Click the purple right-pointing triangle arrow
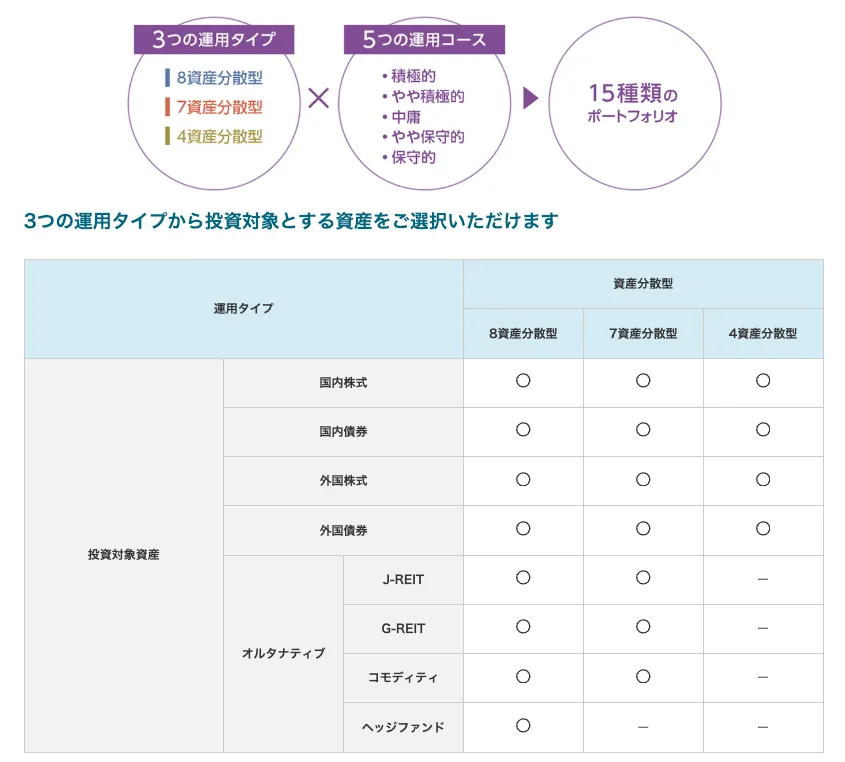Viewport: 845px width, 762px height. click(x=530, y=98)
